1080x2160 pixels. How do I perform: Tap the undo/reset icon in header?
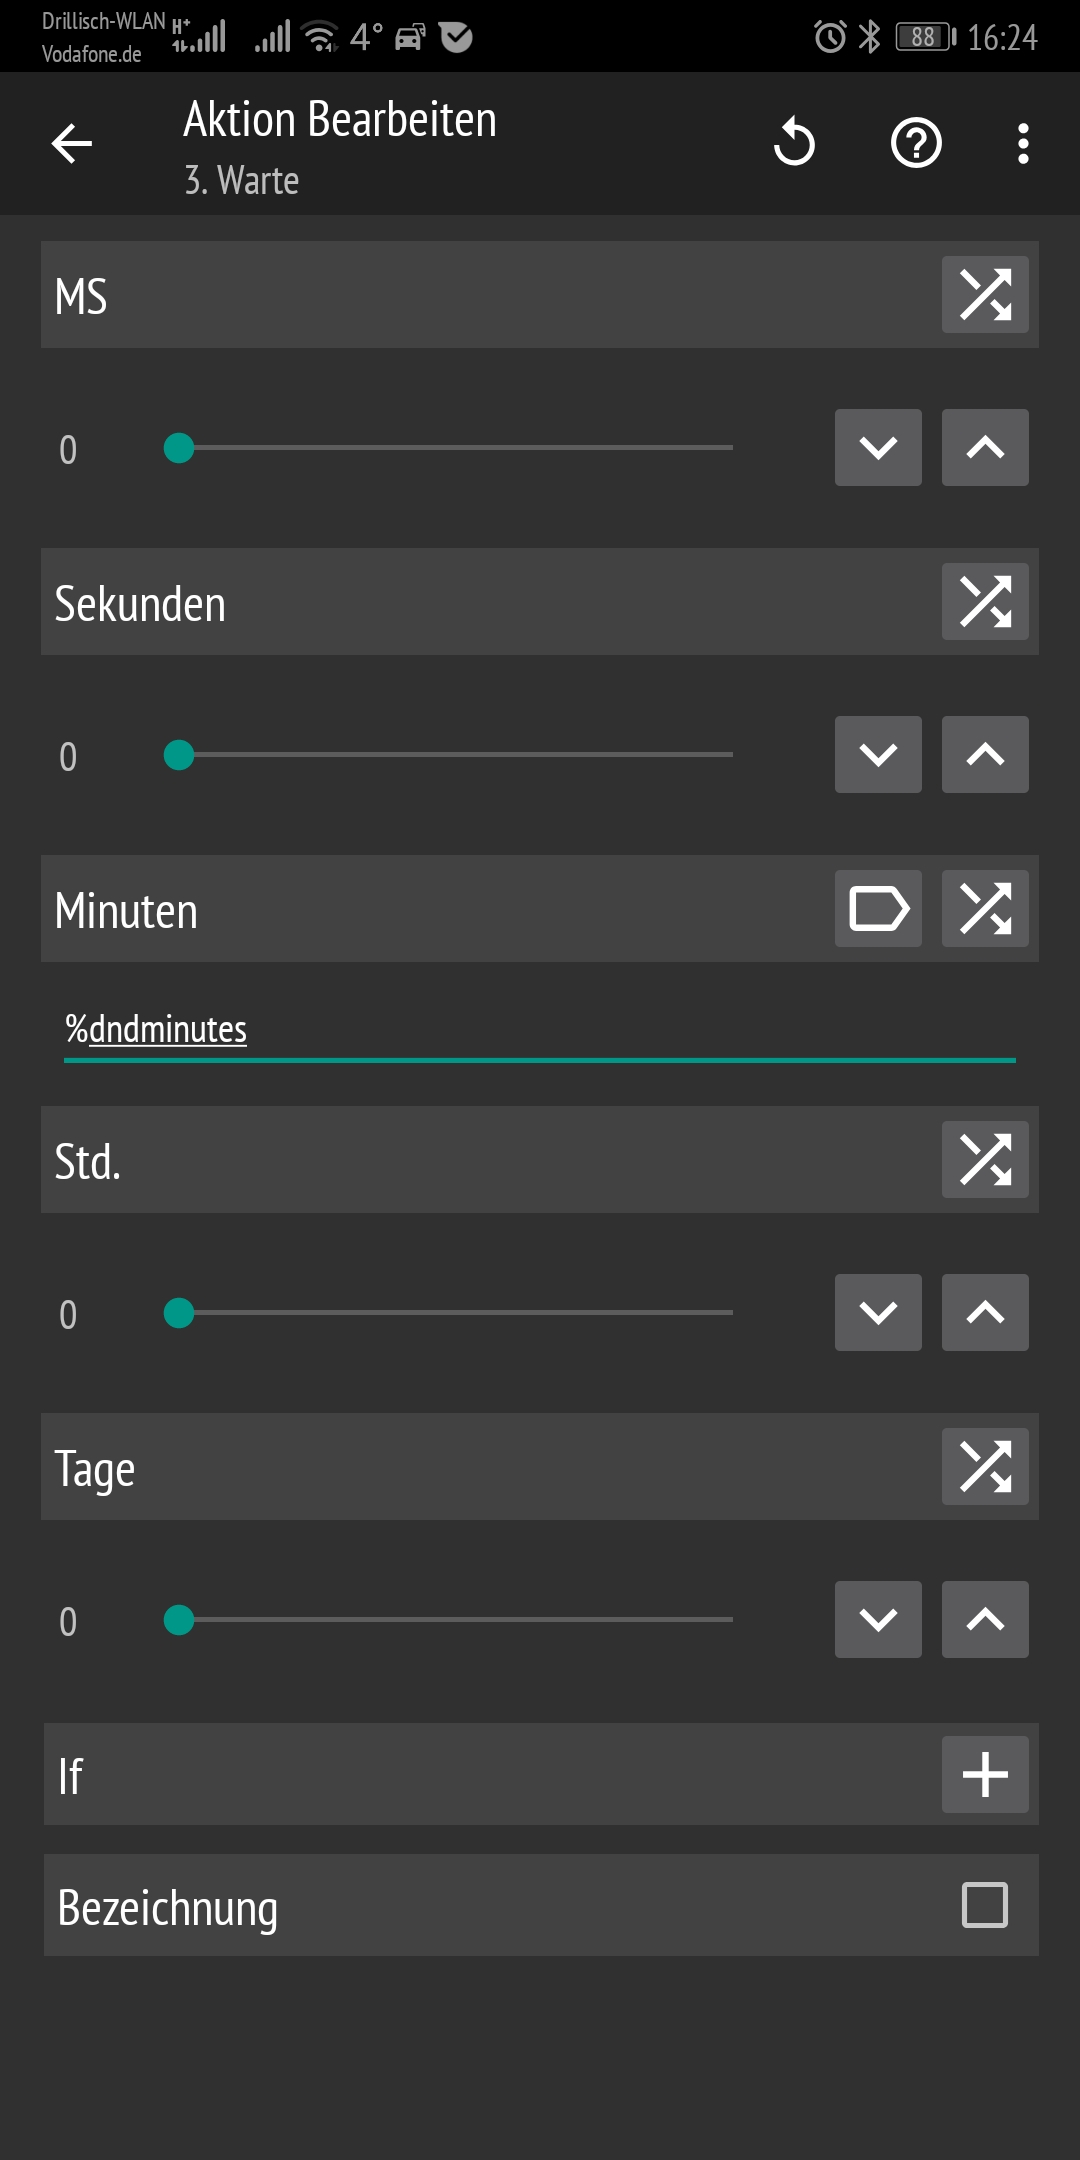coord(795,143)
